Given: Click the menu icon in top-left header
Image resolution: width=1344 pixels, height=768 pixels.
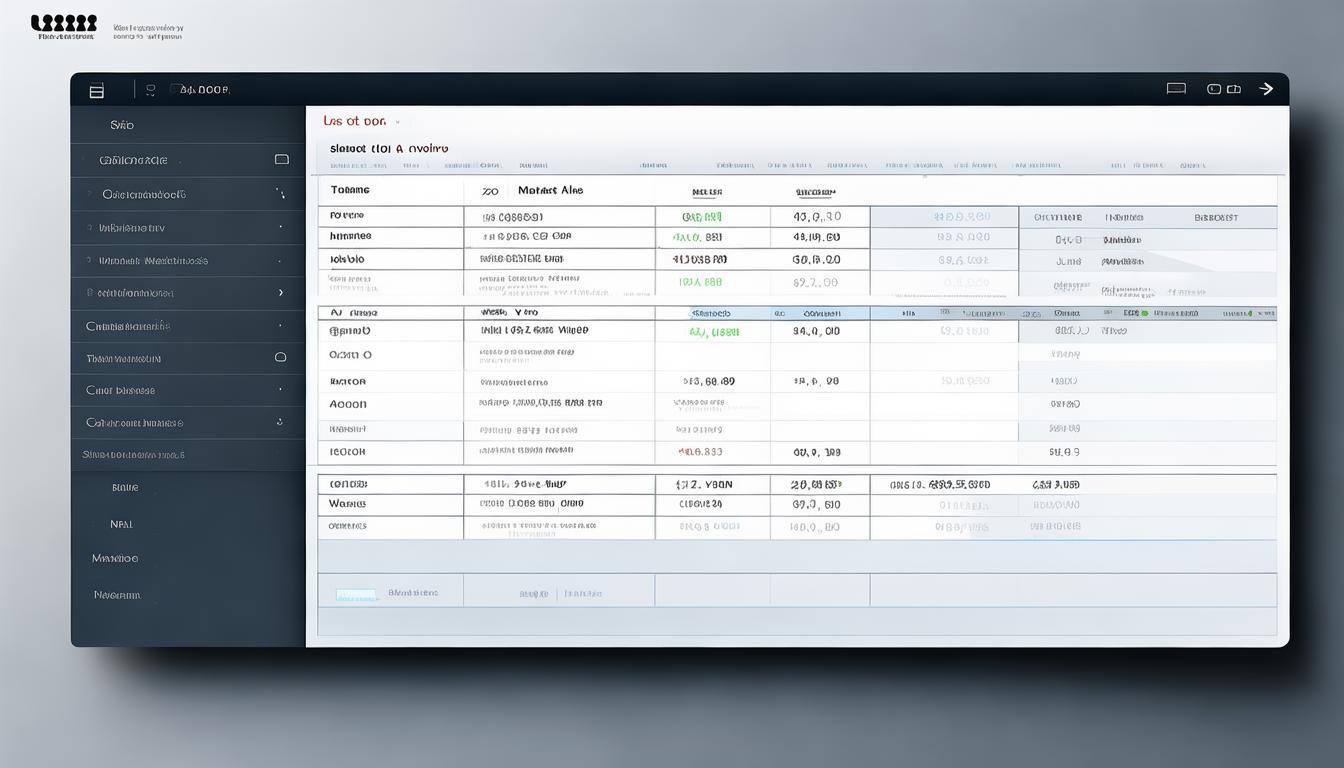Looking at the screenshot, I should (x=96, y=91).
